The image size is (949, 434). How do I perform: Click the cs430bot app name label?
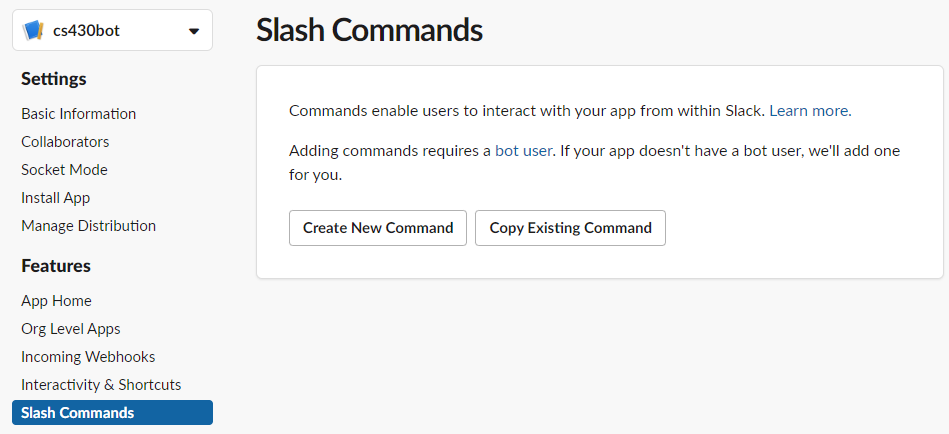86,31
